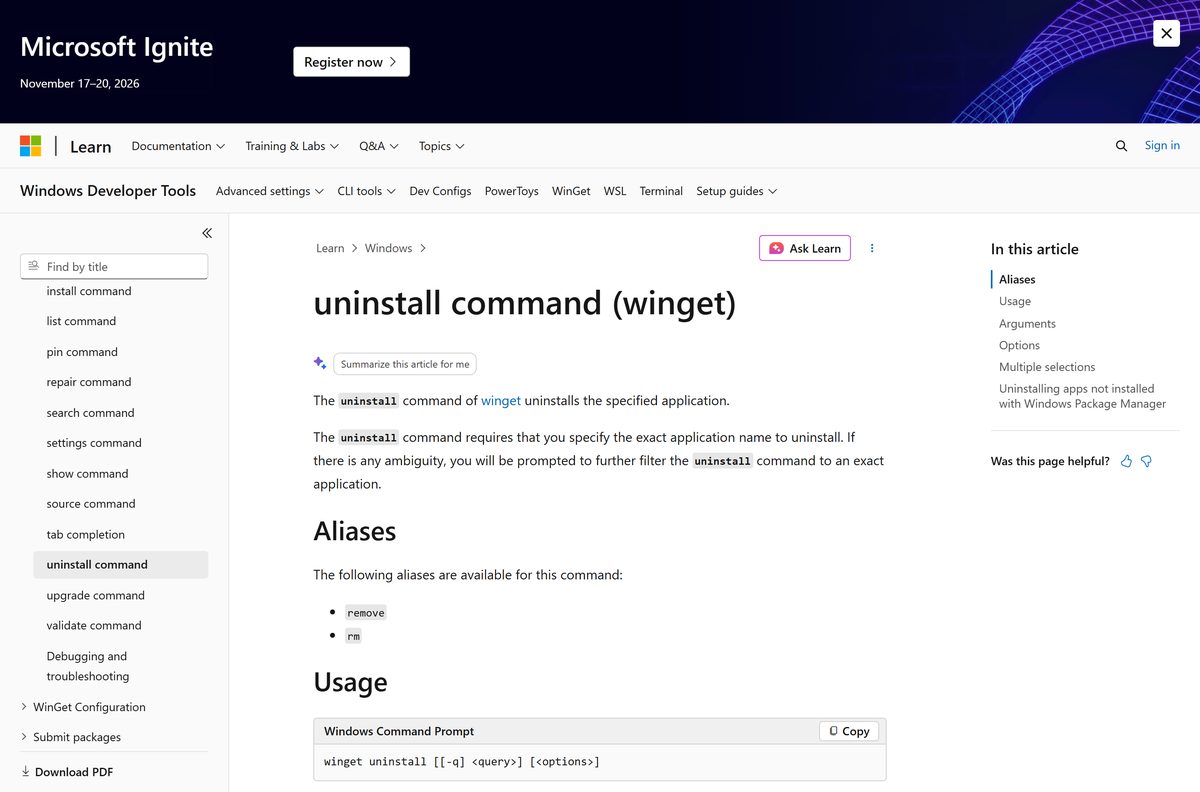Click the thumbs up feedback icon
Image resolution: width=1200 pixels, height=792 pixels.
[1126, 461]
